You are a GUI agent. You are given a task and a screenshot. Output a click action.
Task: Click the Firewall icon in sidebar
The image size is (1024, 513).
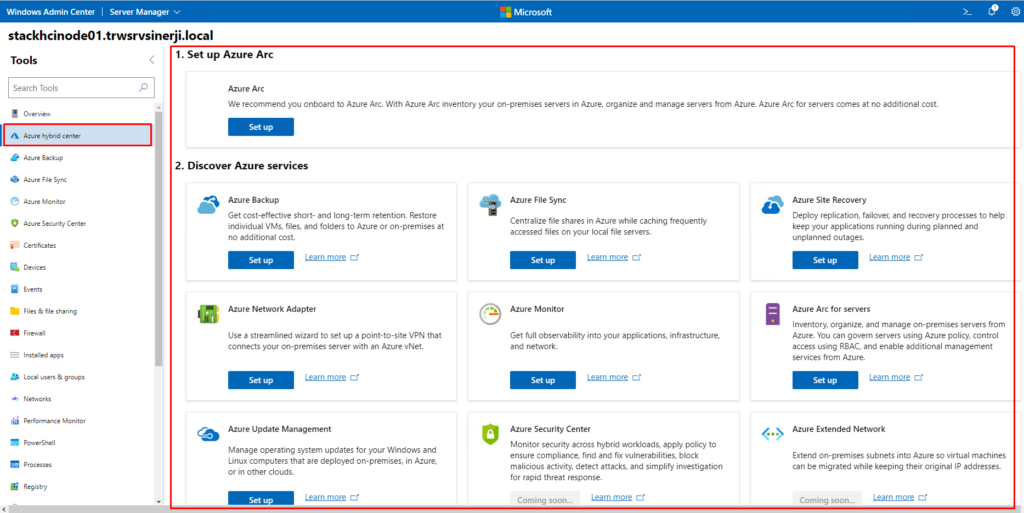click(14, 333)
